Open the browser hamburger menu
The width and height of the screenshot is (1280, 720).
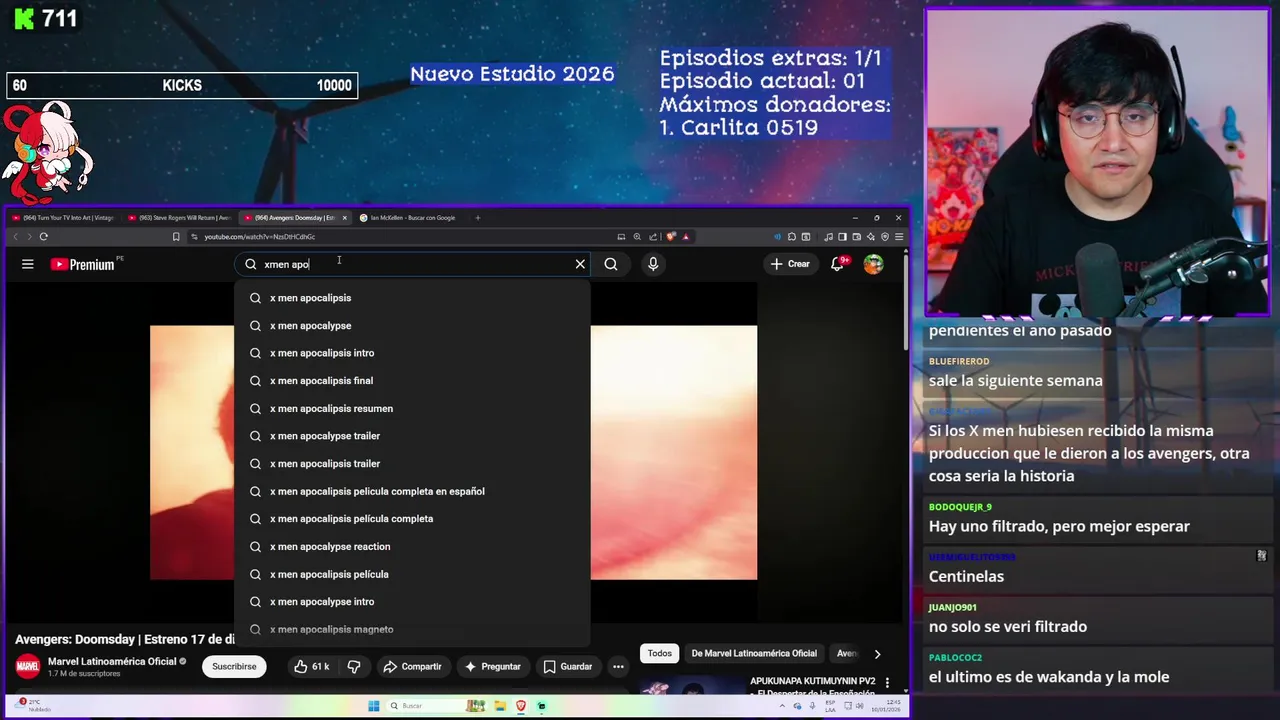tap(899, 237)
